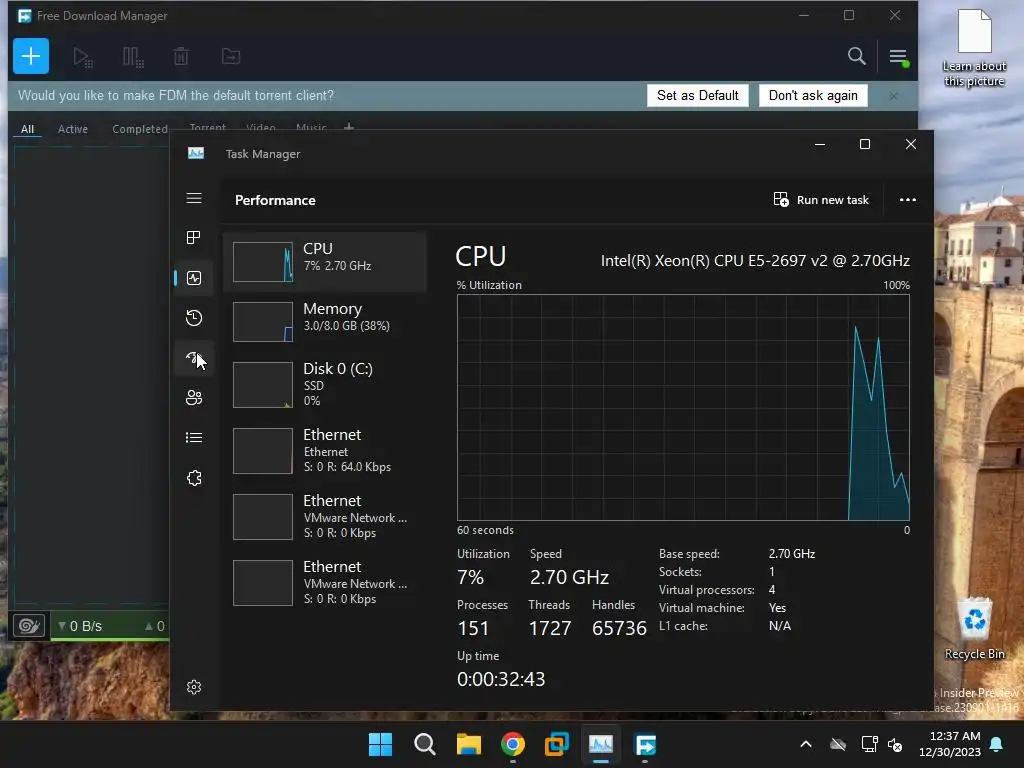The width and height of the screenshot is (1024, 768).
Task: Click Free Download Manager taskbar icon
Action: click(x=645, y=744)
